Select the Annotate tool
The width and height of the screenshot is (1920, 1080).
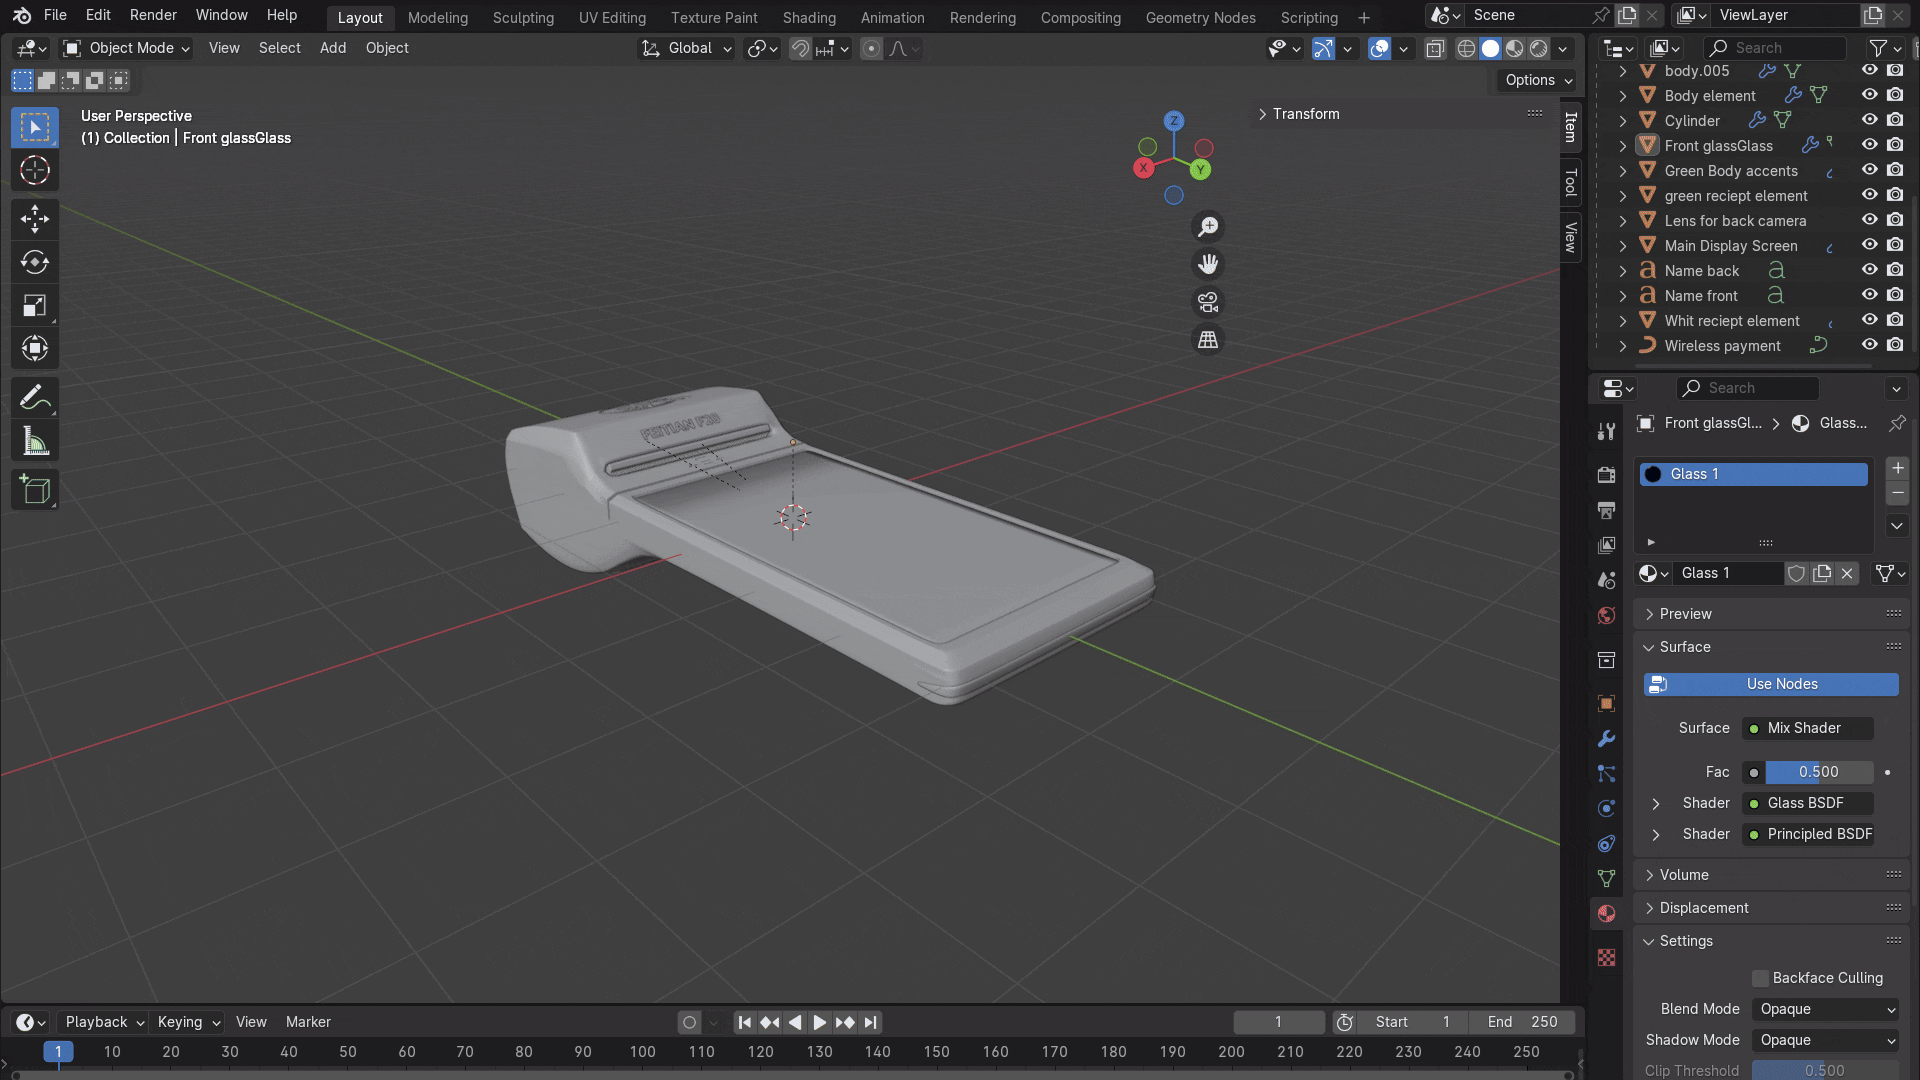pos(35,398)
